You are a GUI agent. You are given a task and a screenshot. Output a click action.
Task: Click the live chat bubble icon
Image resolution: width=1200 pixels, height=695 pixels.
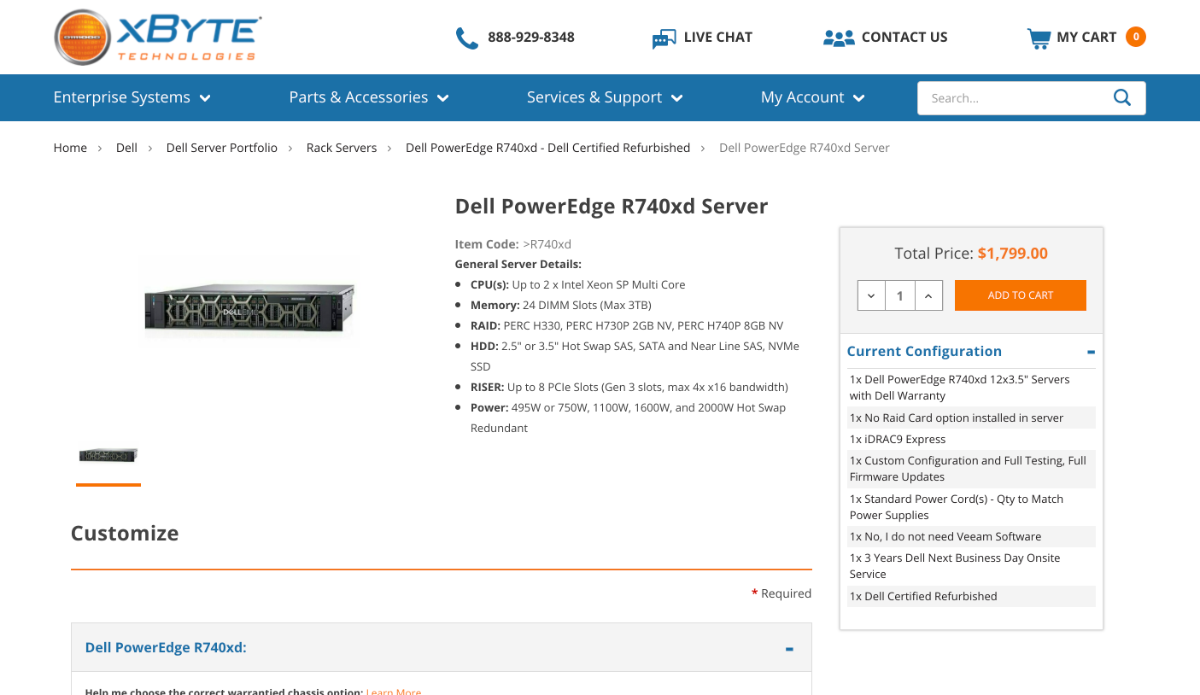pyautogui.click(x=664, y=38)
